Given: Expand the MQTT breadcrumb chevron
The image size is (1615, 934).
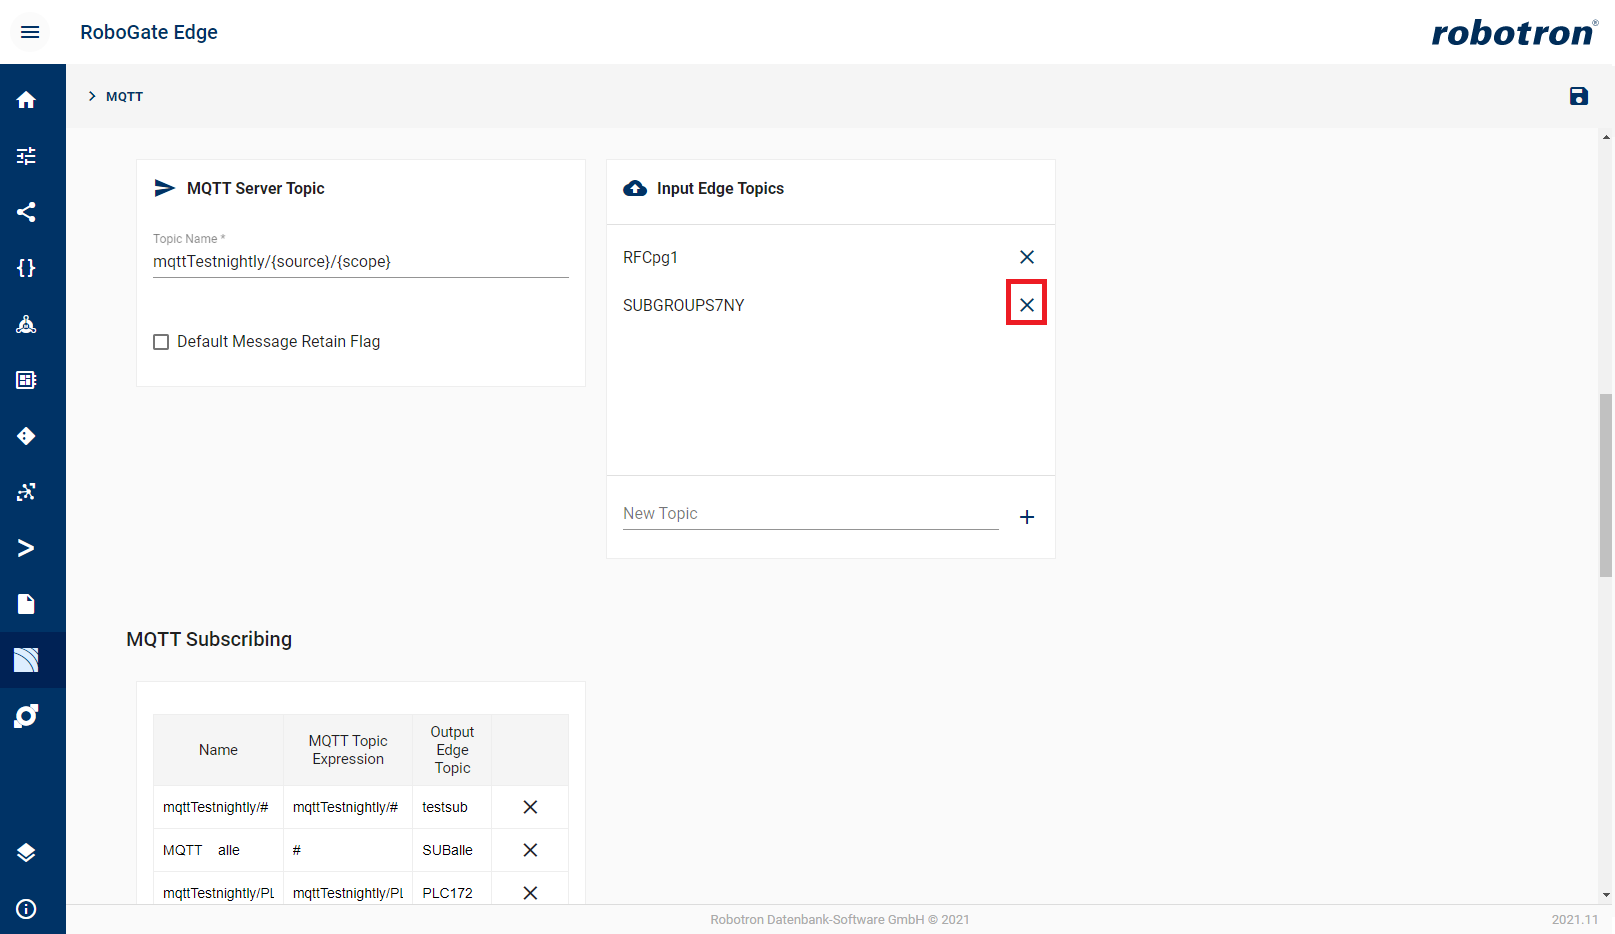Looking at the screenshot, I should click(92, 96).
